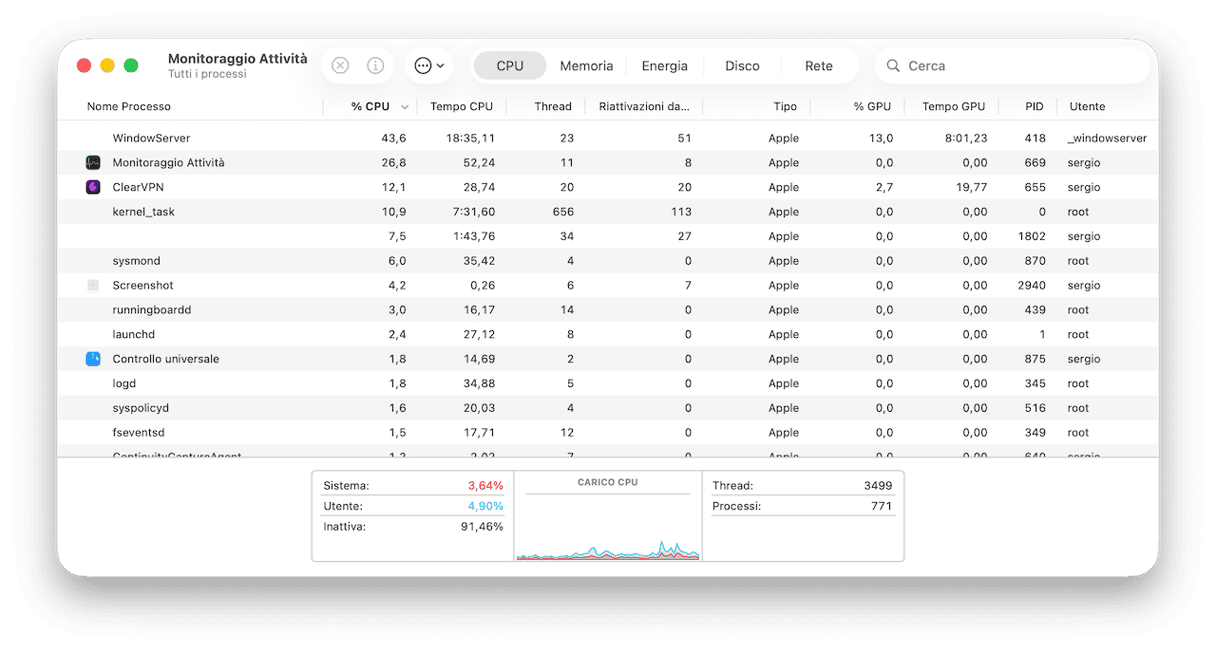
Task: Click the Utente 4,90% value
Action: (x=486, y=506)
